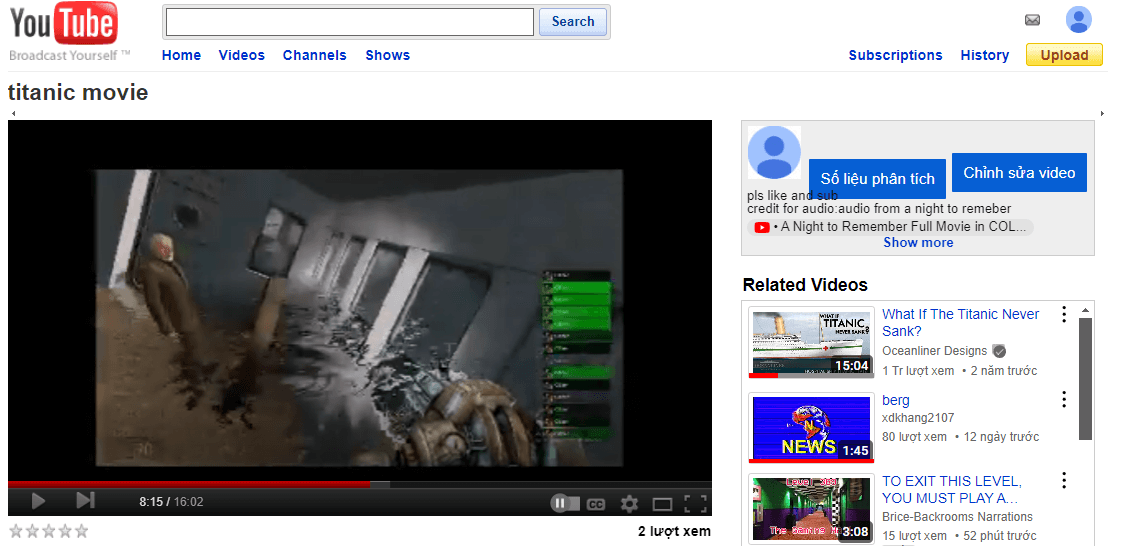Open the 'berg' NEWS thumbnail
1137x546 pixels.
pos(811,428)
